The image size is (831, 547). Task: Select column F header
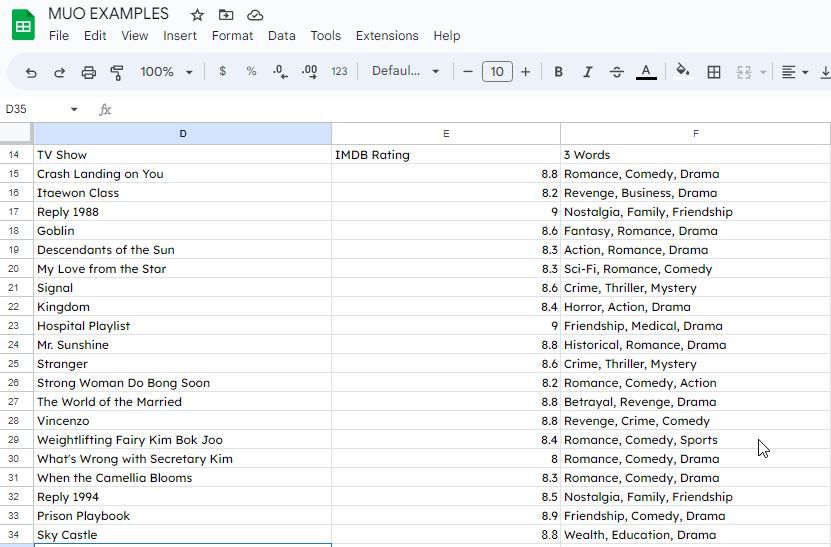(x=695, y=134)
